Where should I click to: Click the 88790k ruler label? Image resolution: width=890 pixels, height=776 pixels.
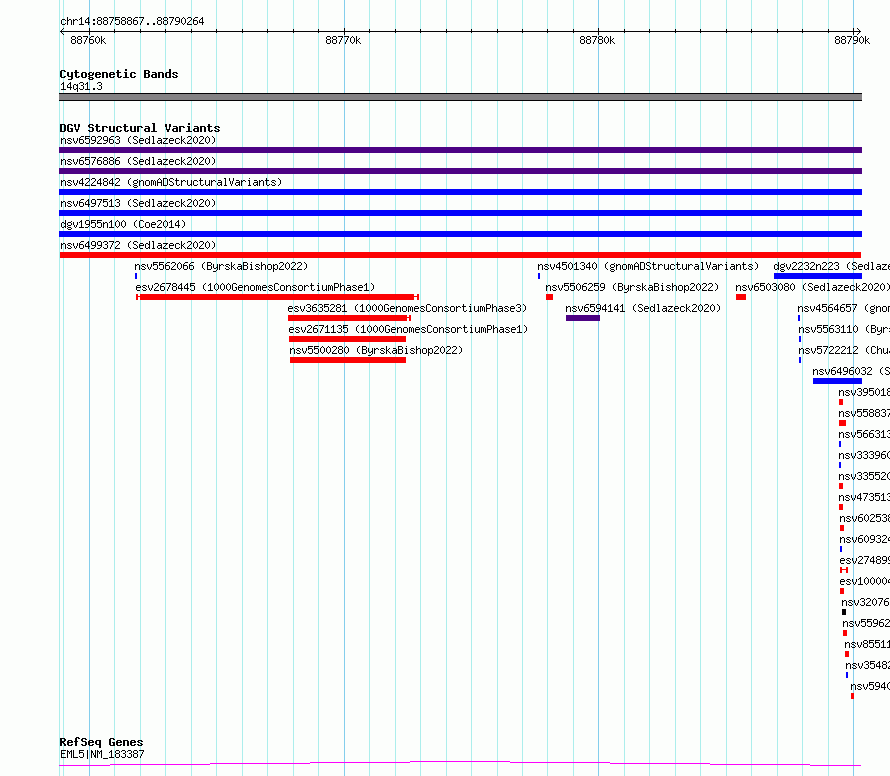(852, 40)
